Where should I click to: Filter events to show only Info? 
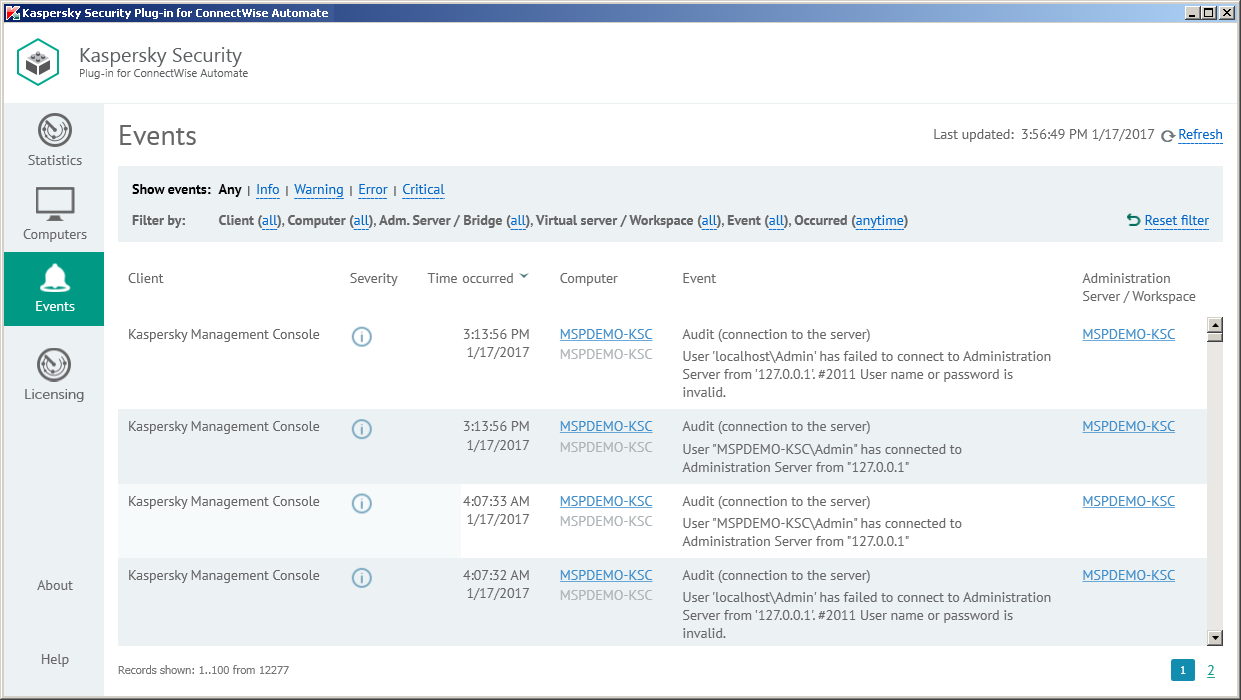[267, 189]
